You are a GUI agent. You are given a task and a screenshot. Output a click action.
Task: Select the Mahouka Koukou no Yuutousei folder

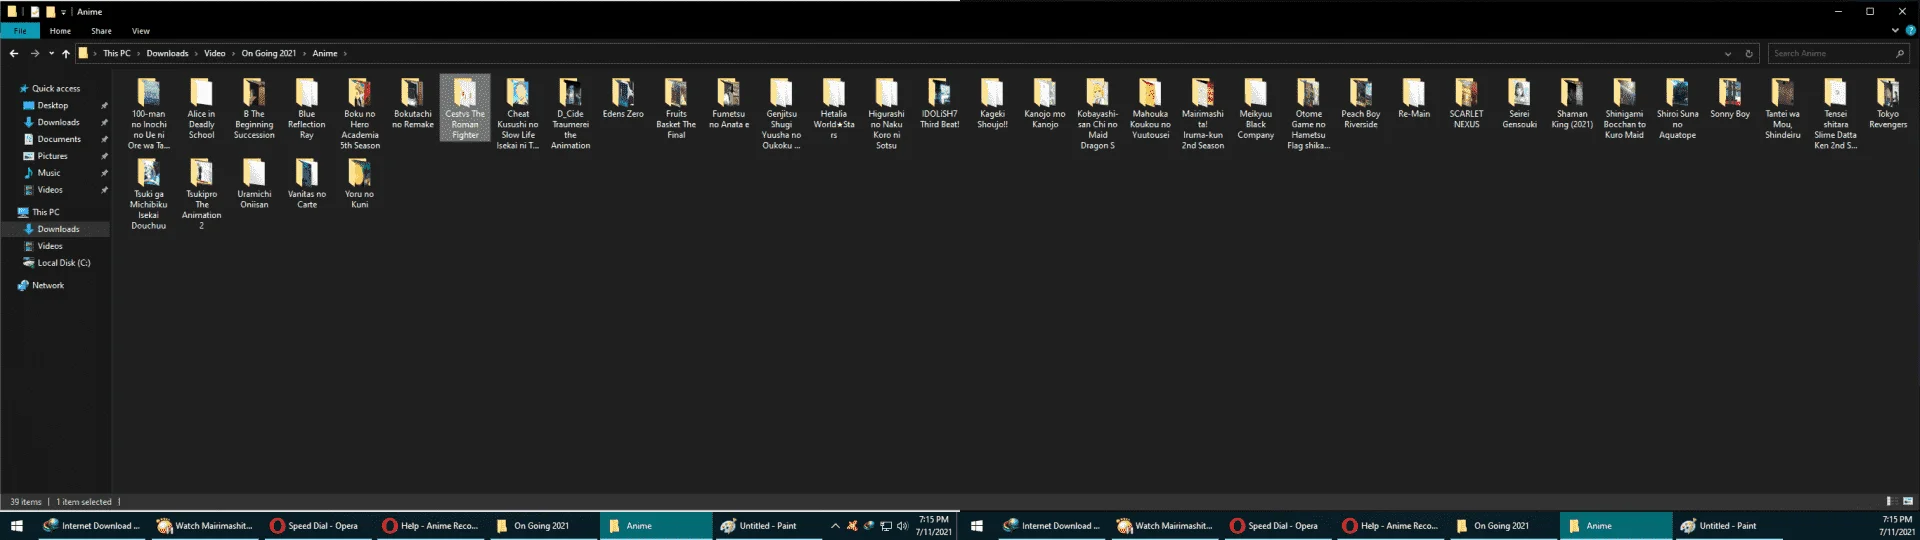(1150, 109)
